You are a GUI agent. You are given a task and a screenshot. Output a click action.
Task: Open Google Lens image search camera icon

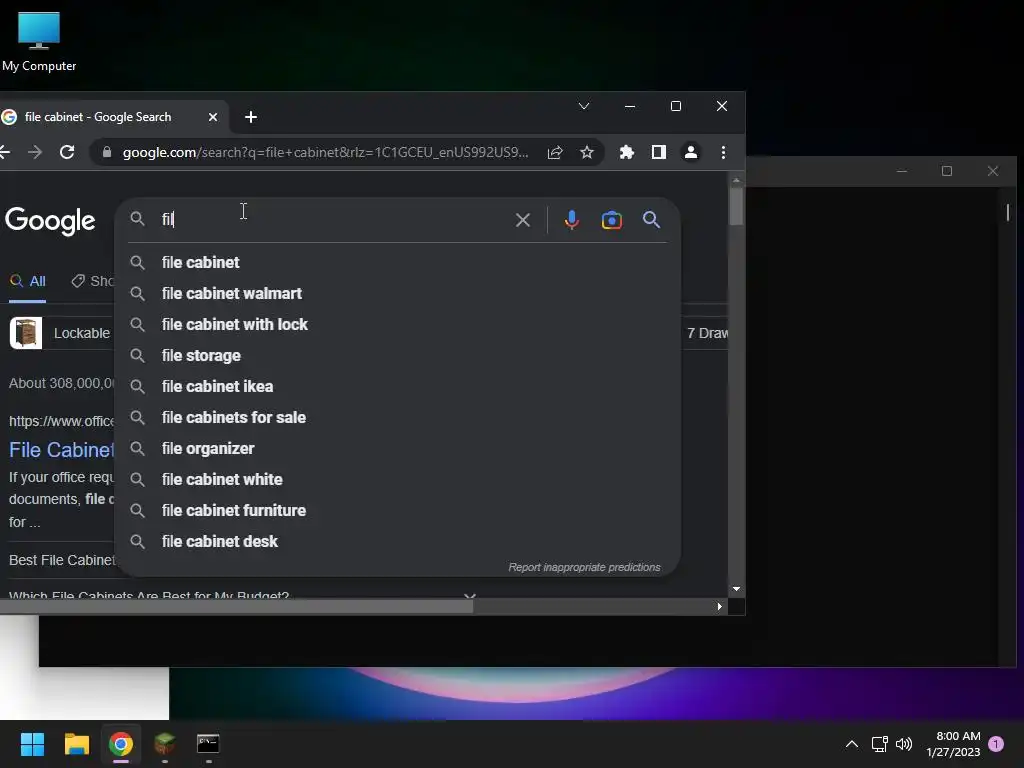click(x=611, y=220)
